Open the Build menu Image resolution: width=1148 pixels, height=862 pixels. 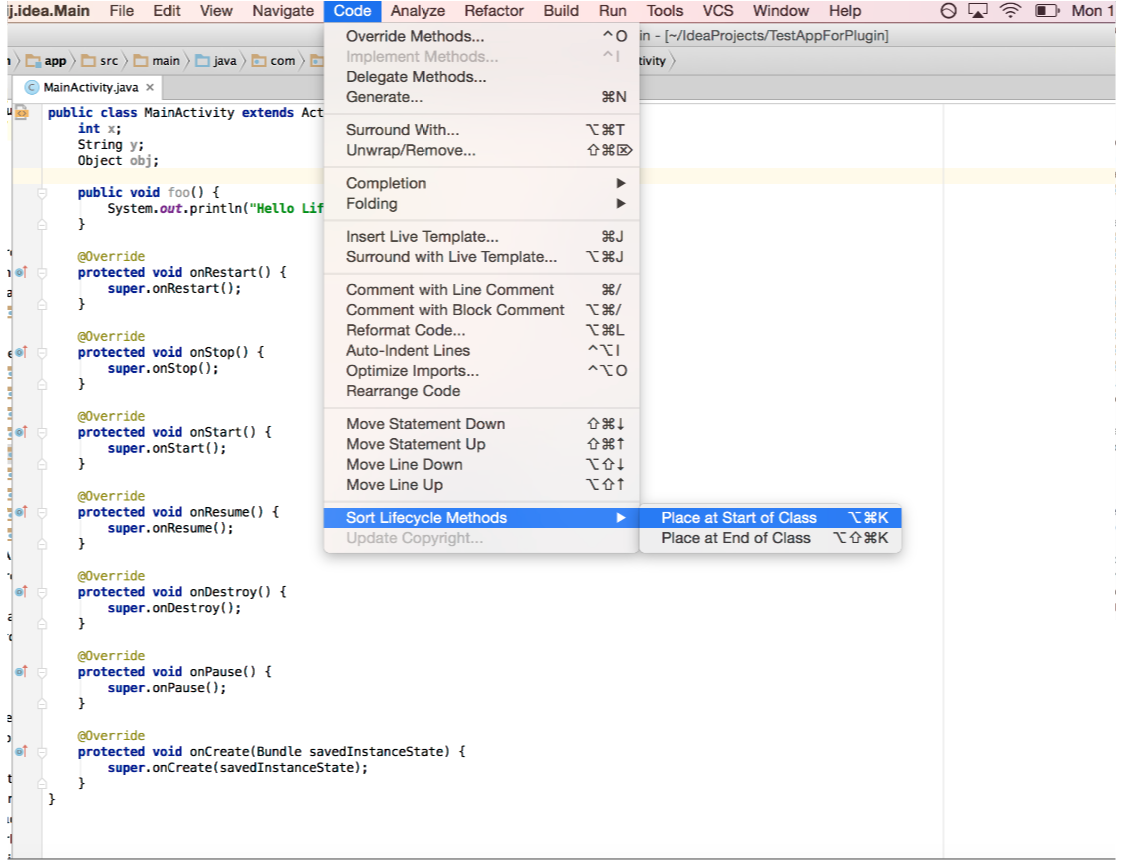point(561,11)
